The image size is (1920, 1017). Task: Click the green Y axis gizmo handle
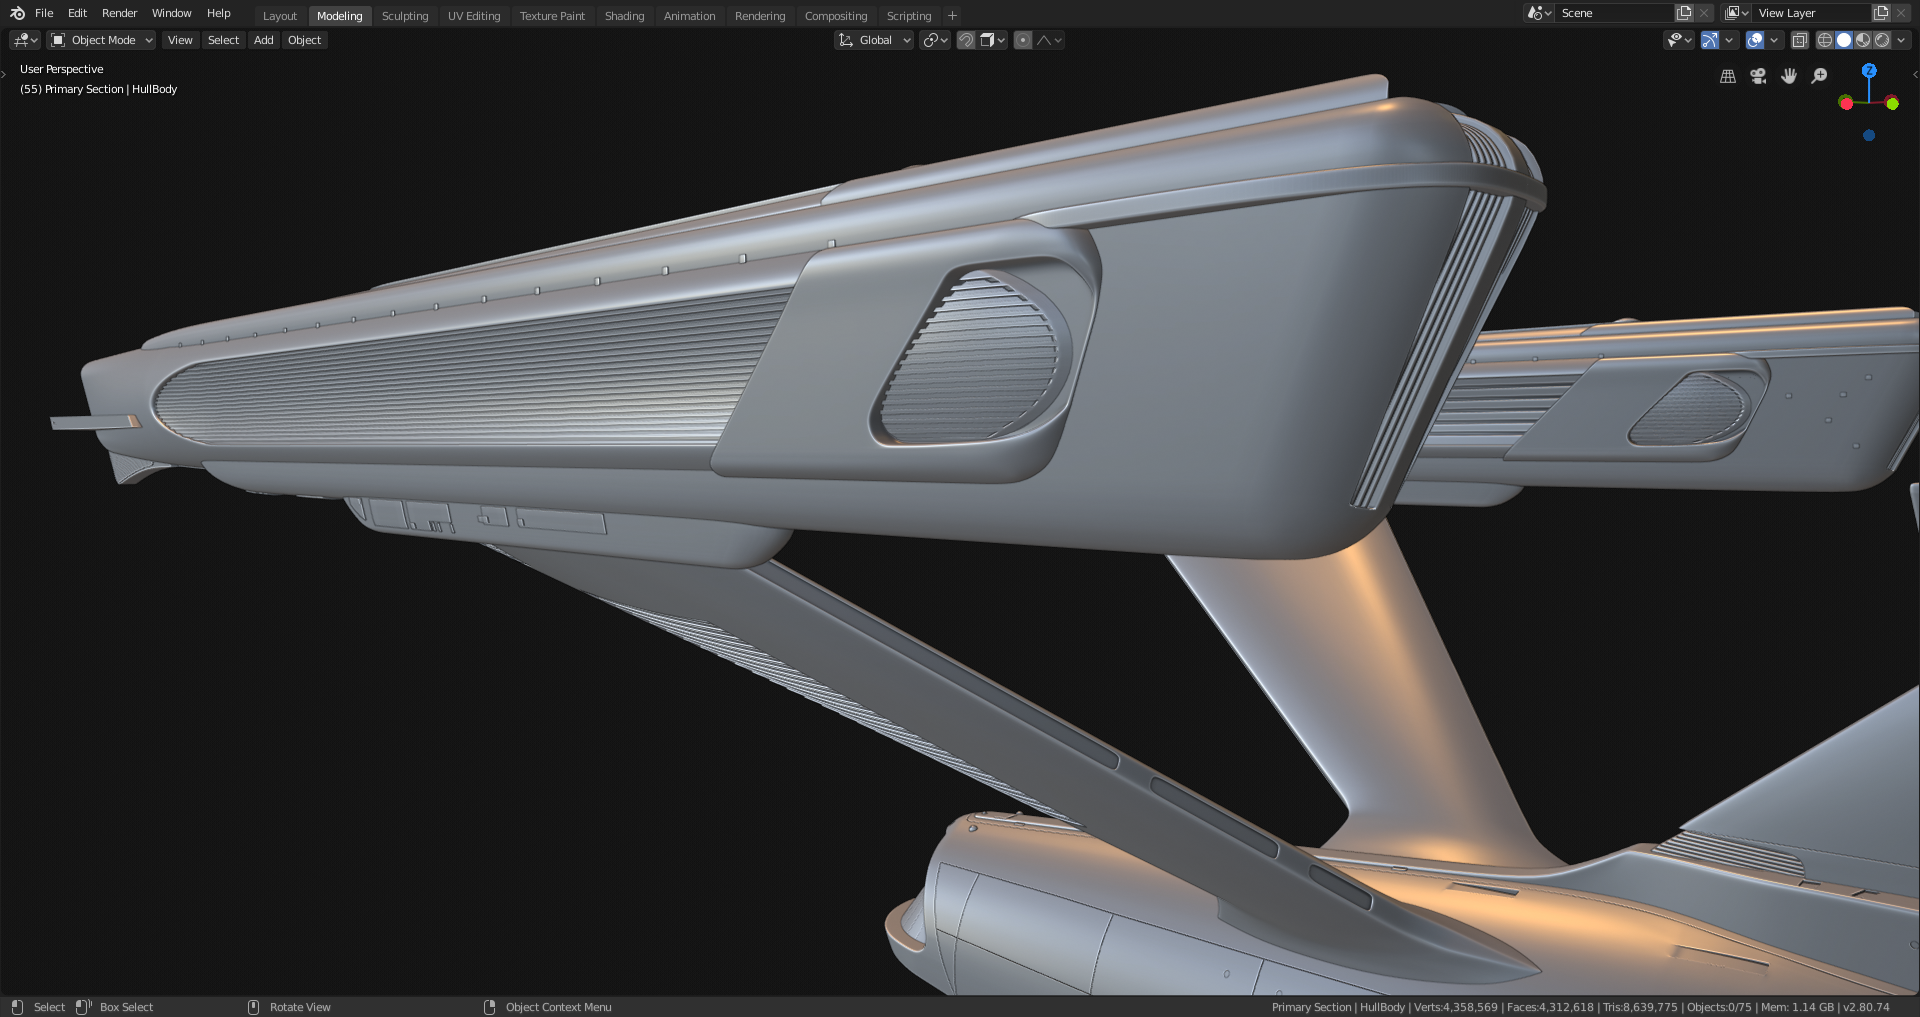(x=1892, y=104)
